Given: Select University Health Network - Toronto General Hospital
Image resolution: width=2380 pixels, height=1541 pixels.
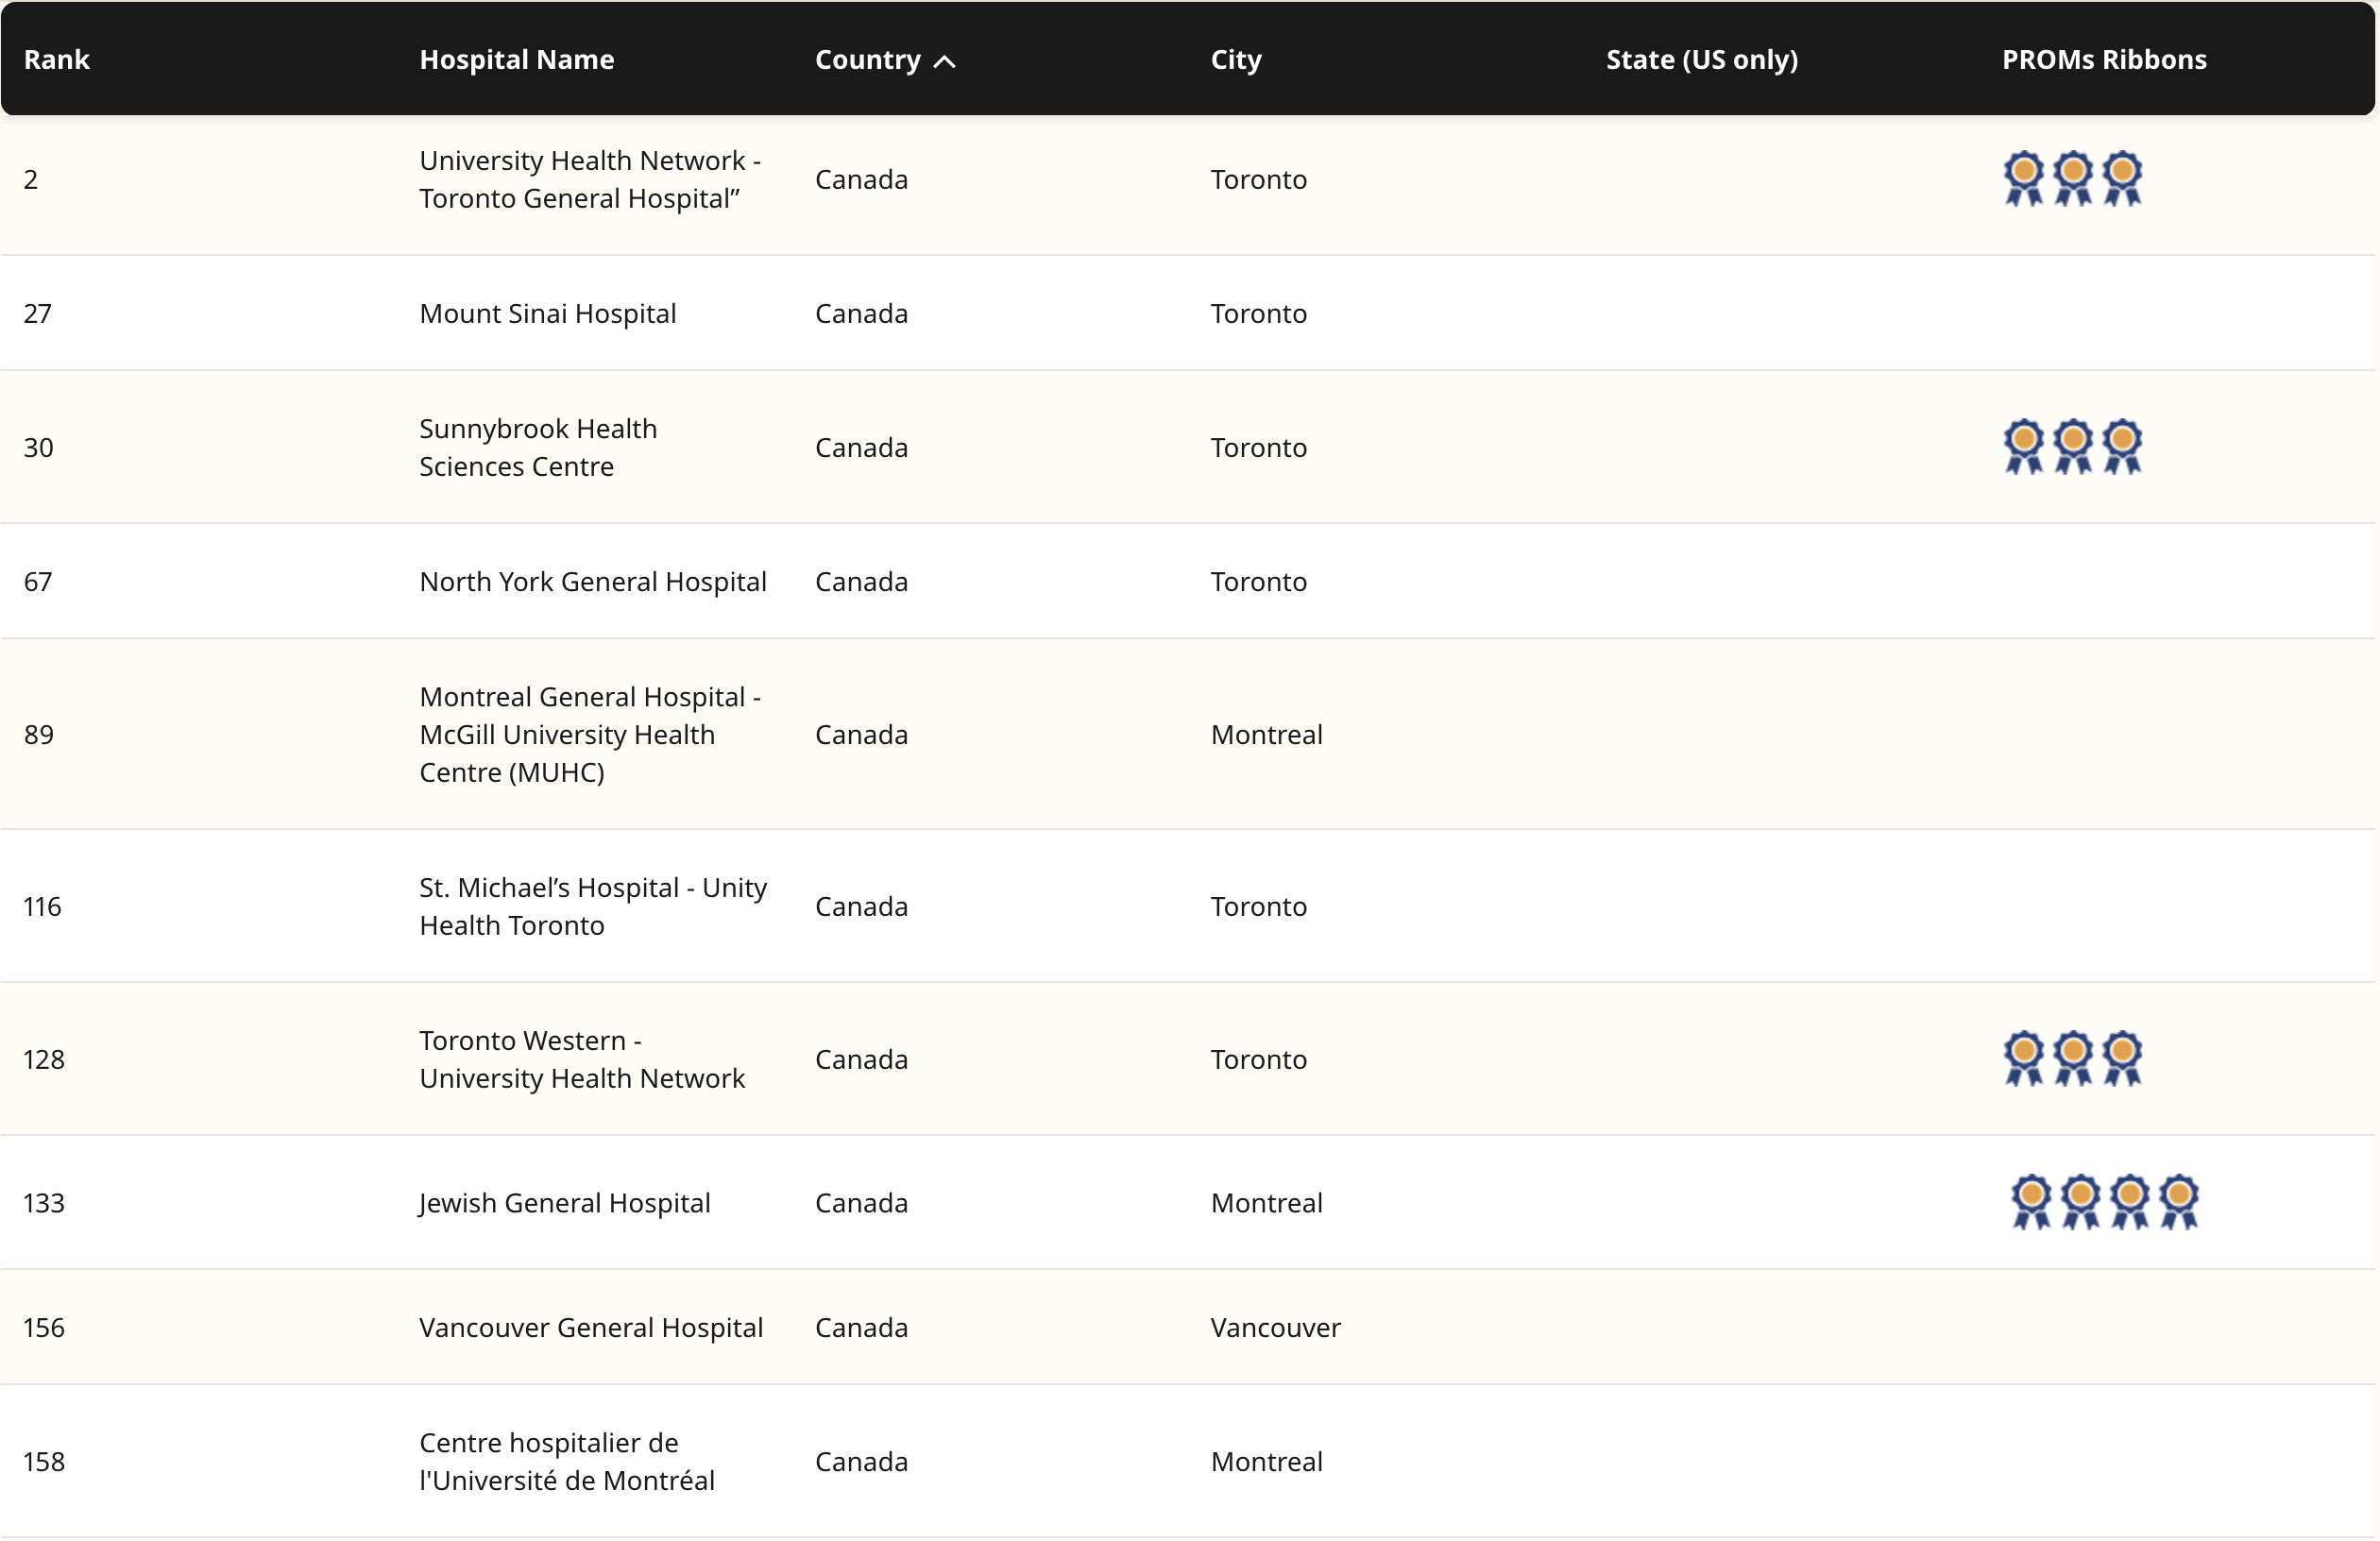Looking at the screenshot, I should coord(590,179).
